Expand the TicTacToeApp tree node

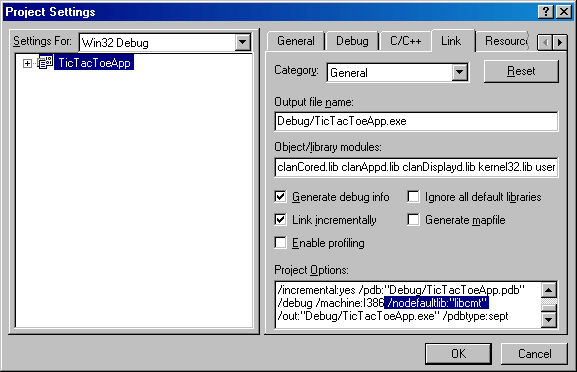click(x=27, y=63)
